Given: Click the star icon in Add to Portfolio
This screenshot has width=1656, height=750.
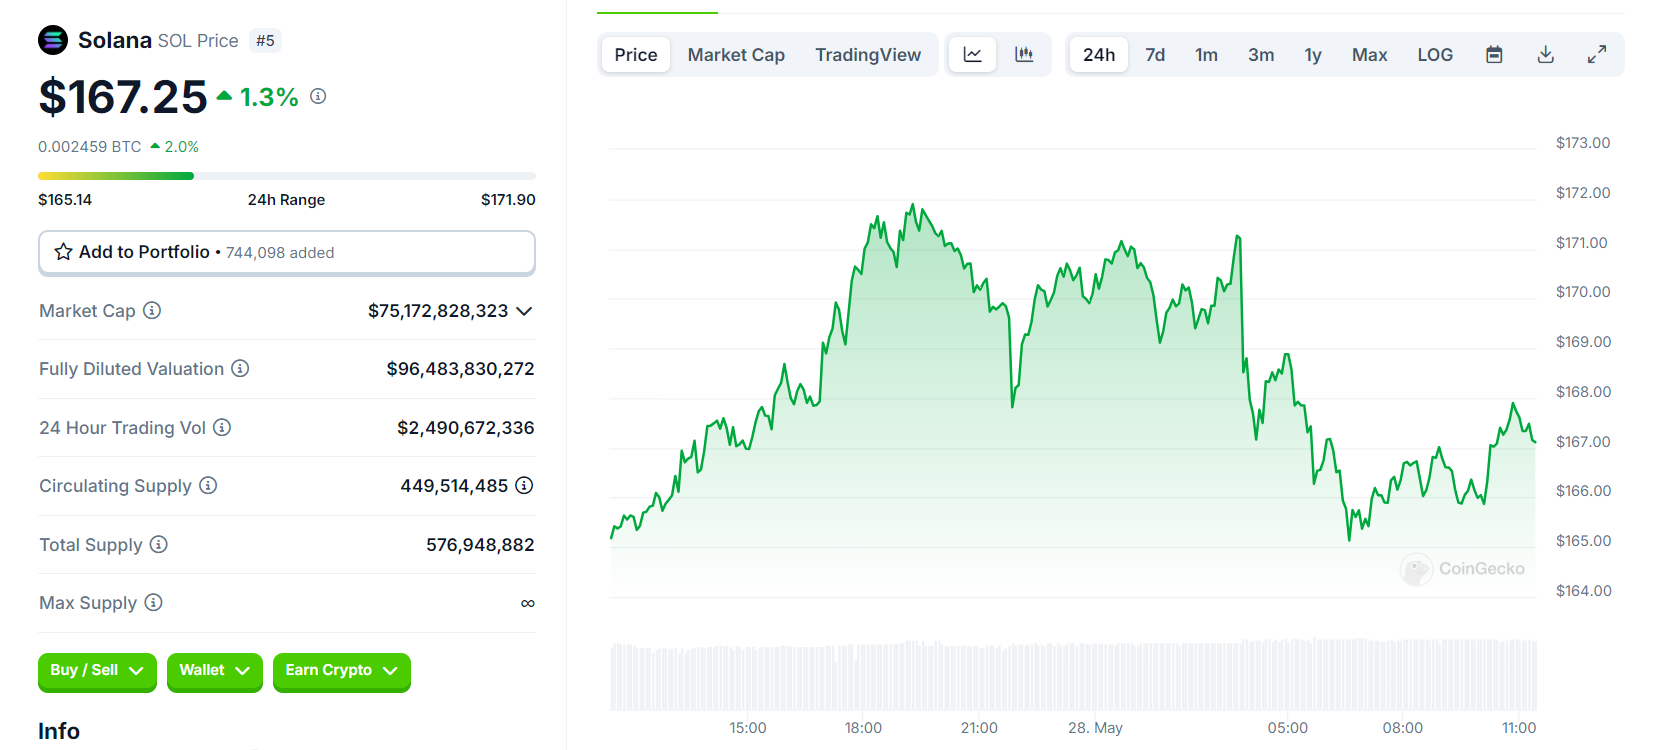Looking at the screenshot, I should [63, 252].
